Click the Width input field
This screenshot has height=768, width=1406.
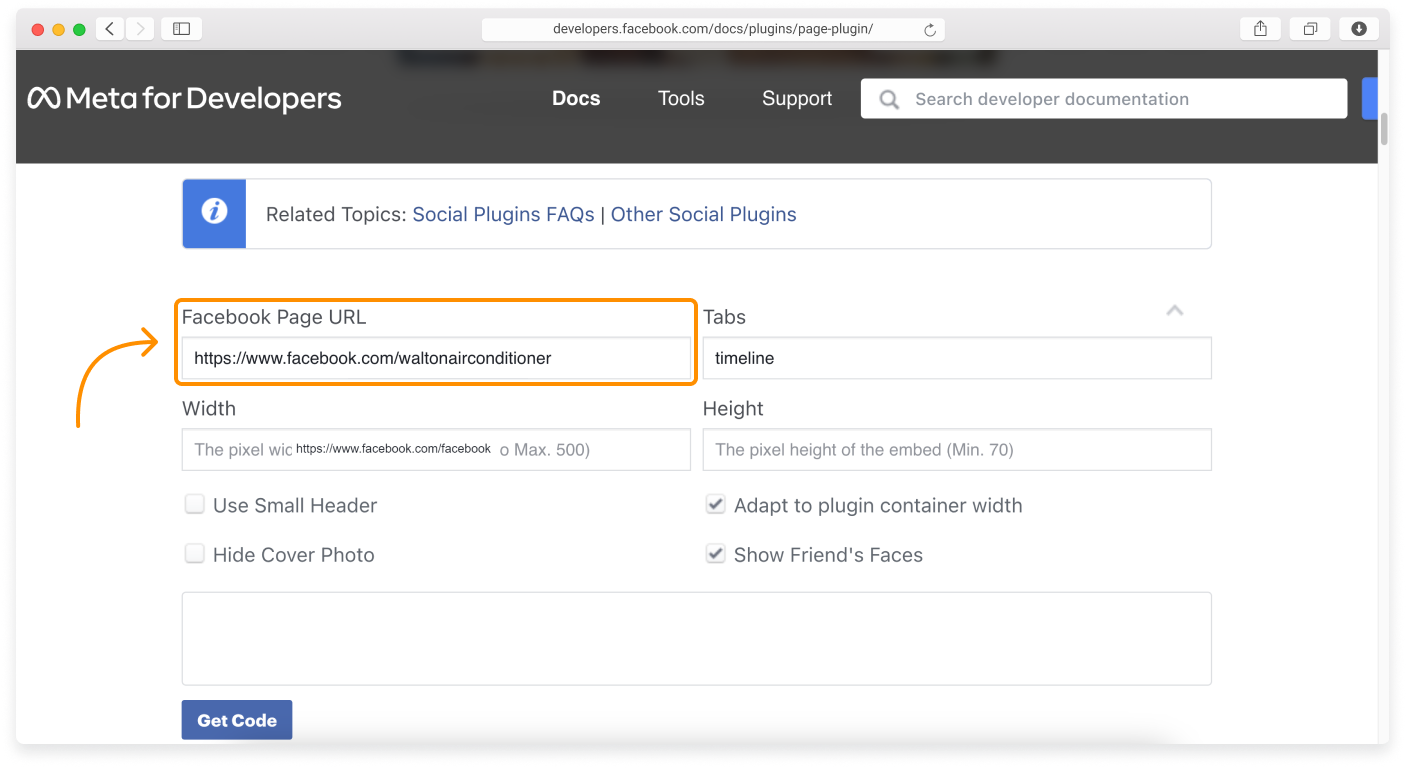(436, 450)
